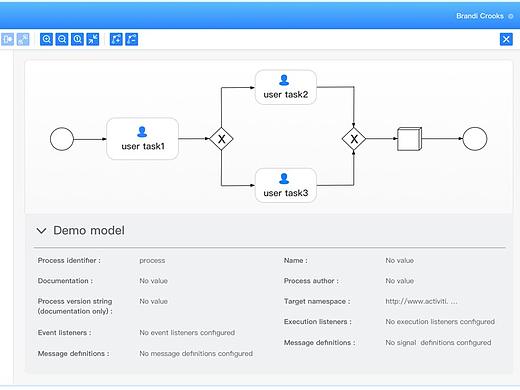This screenshot has height=390, width=520.
Task: Click the 'Execution listeners :' label
Action: [318, 322]
